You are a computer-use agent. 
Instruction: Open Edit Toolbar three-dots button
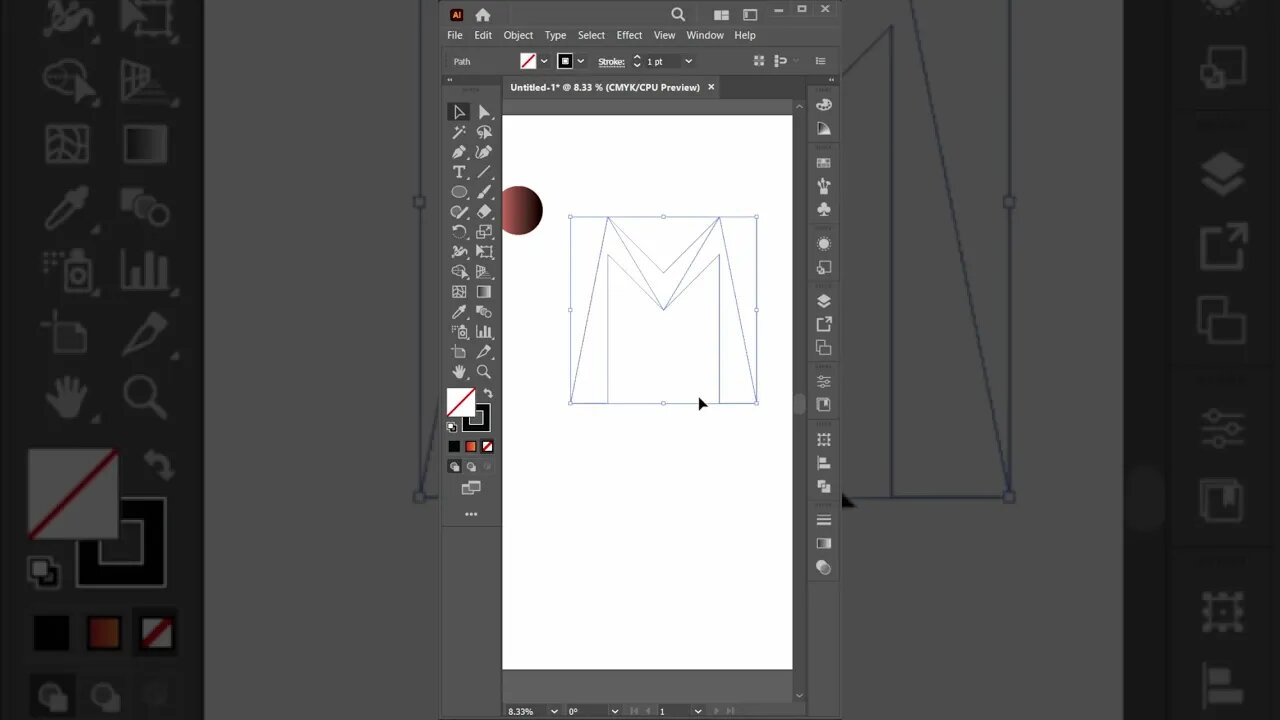[x=471, y=514]
